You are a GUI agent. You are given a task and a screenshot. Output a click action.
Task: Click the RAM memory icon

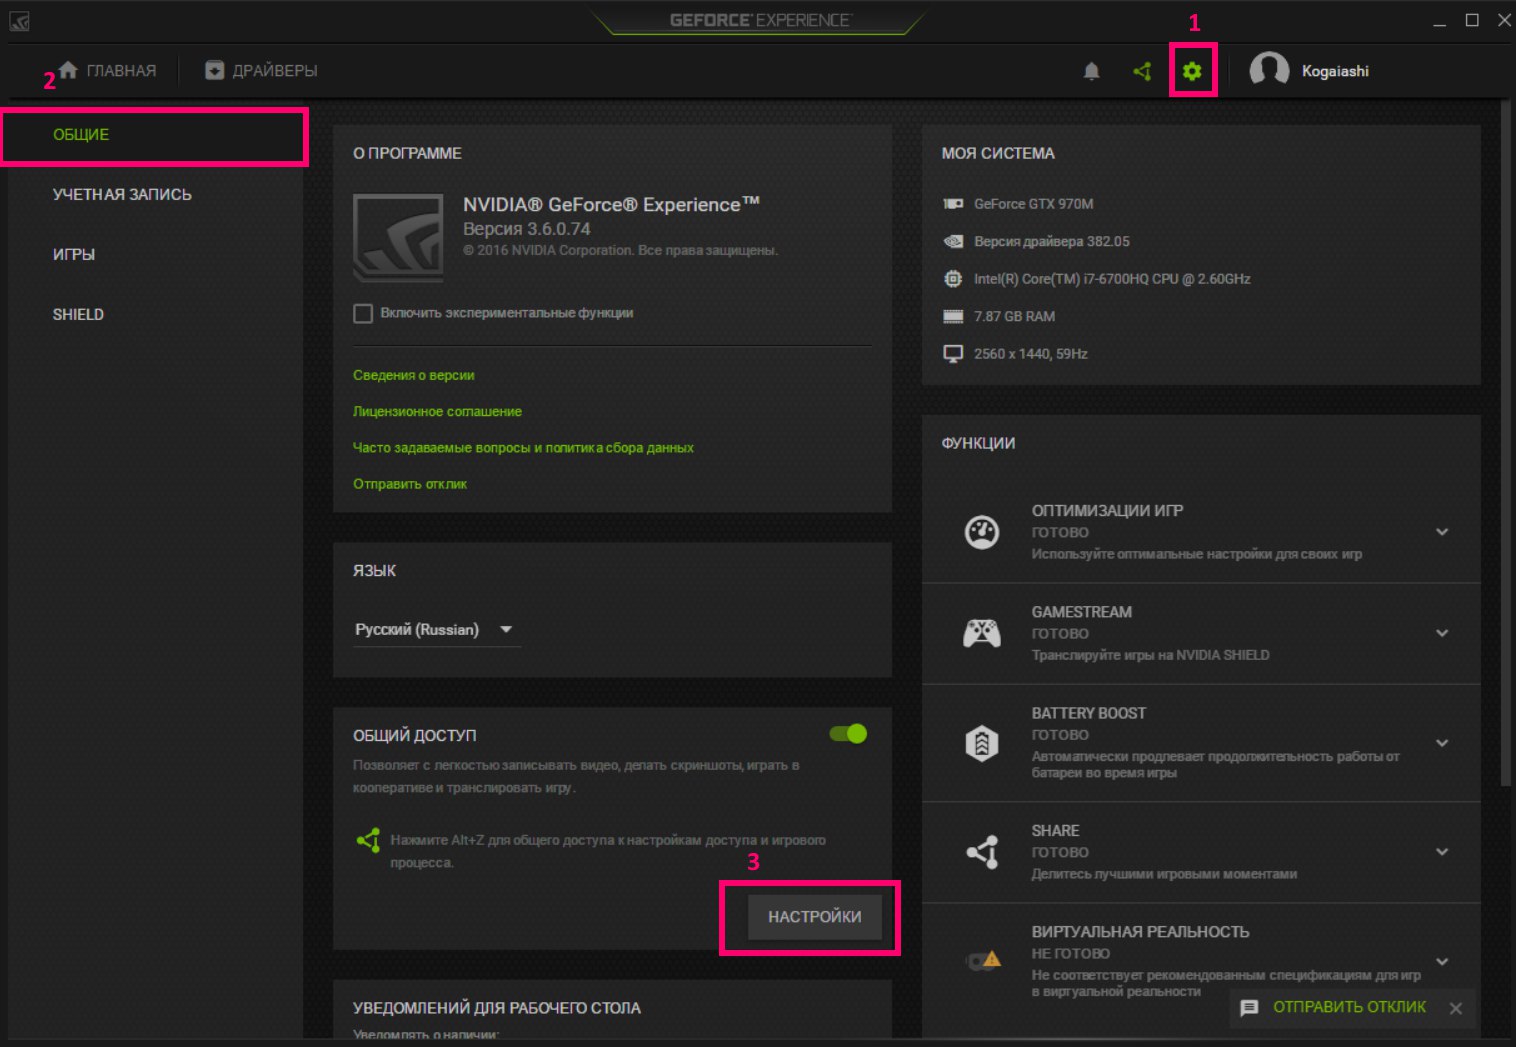[x=953, y=316]
